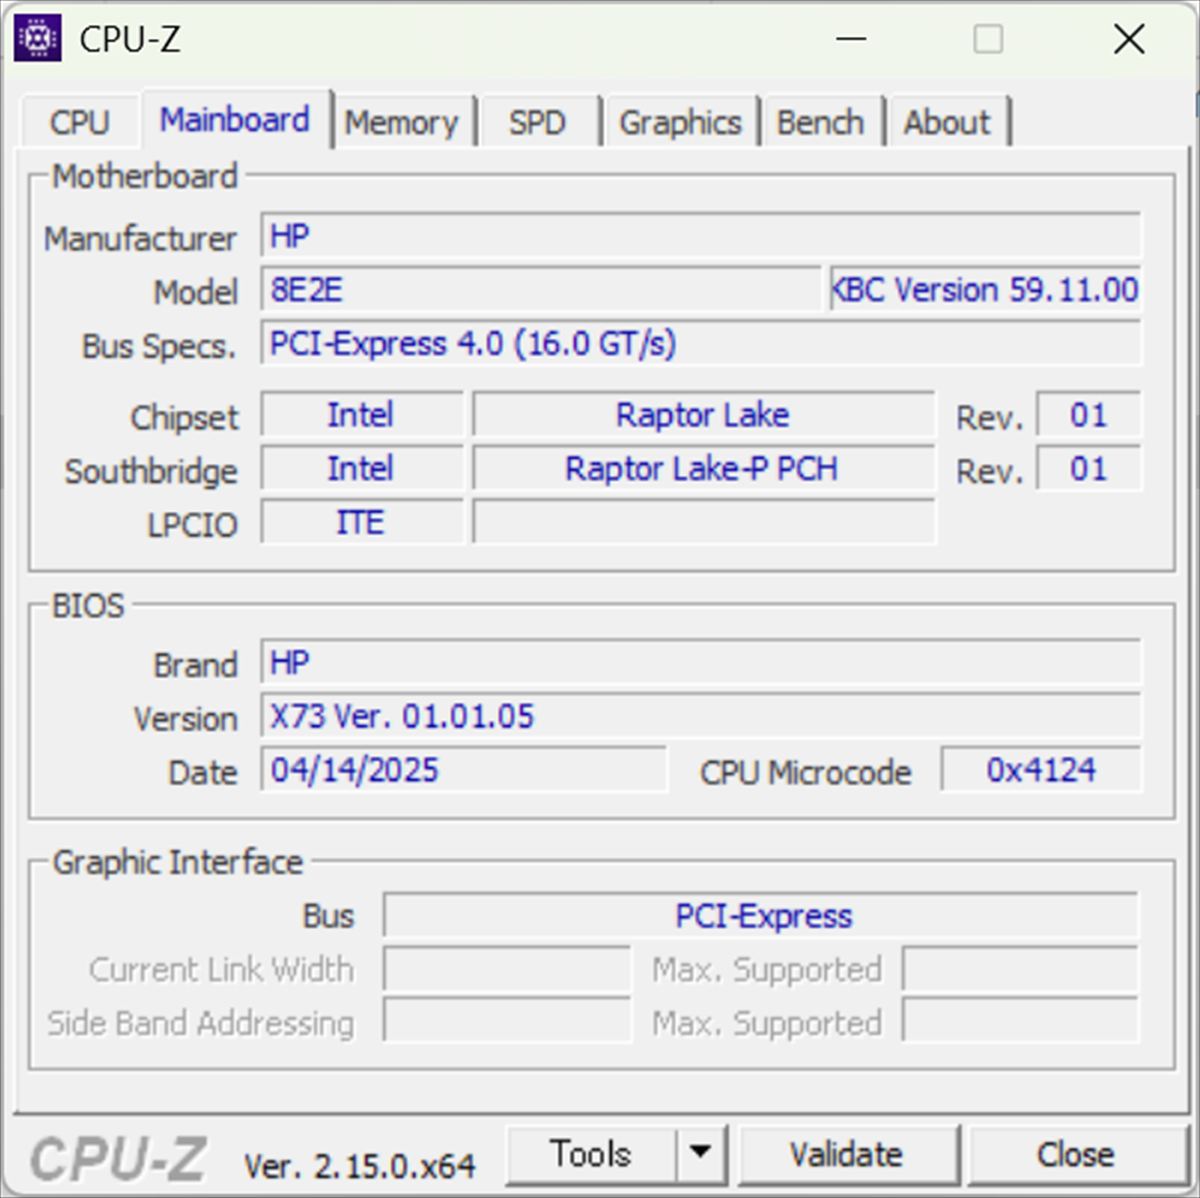Expand the Tools dropdown arrow
1200x1198 pixels.
(701, 1154)
